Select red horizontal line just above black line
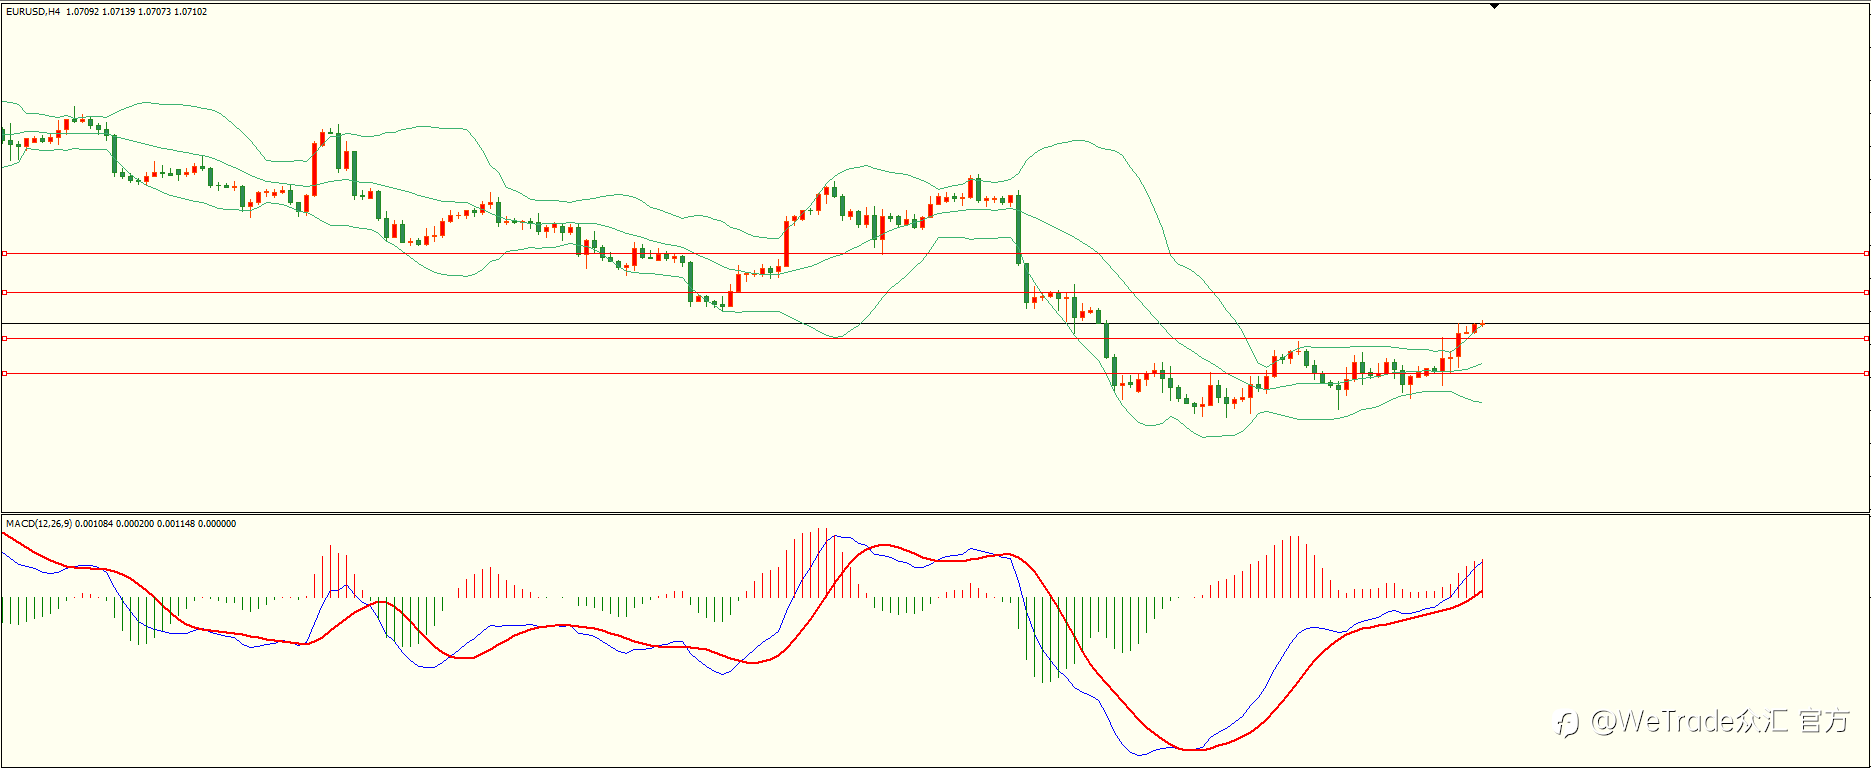Viewport: 1871px width, 768px height. coord(935,293)
